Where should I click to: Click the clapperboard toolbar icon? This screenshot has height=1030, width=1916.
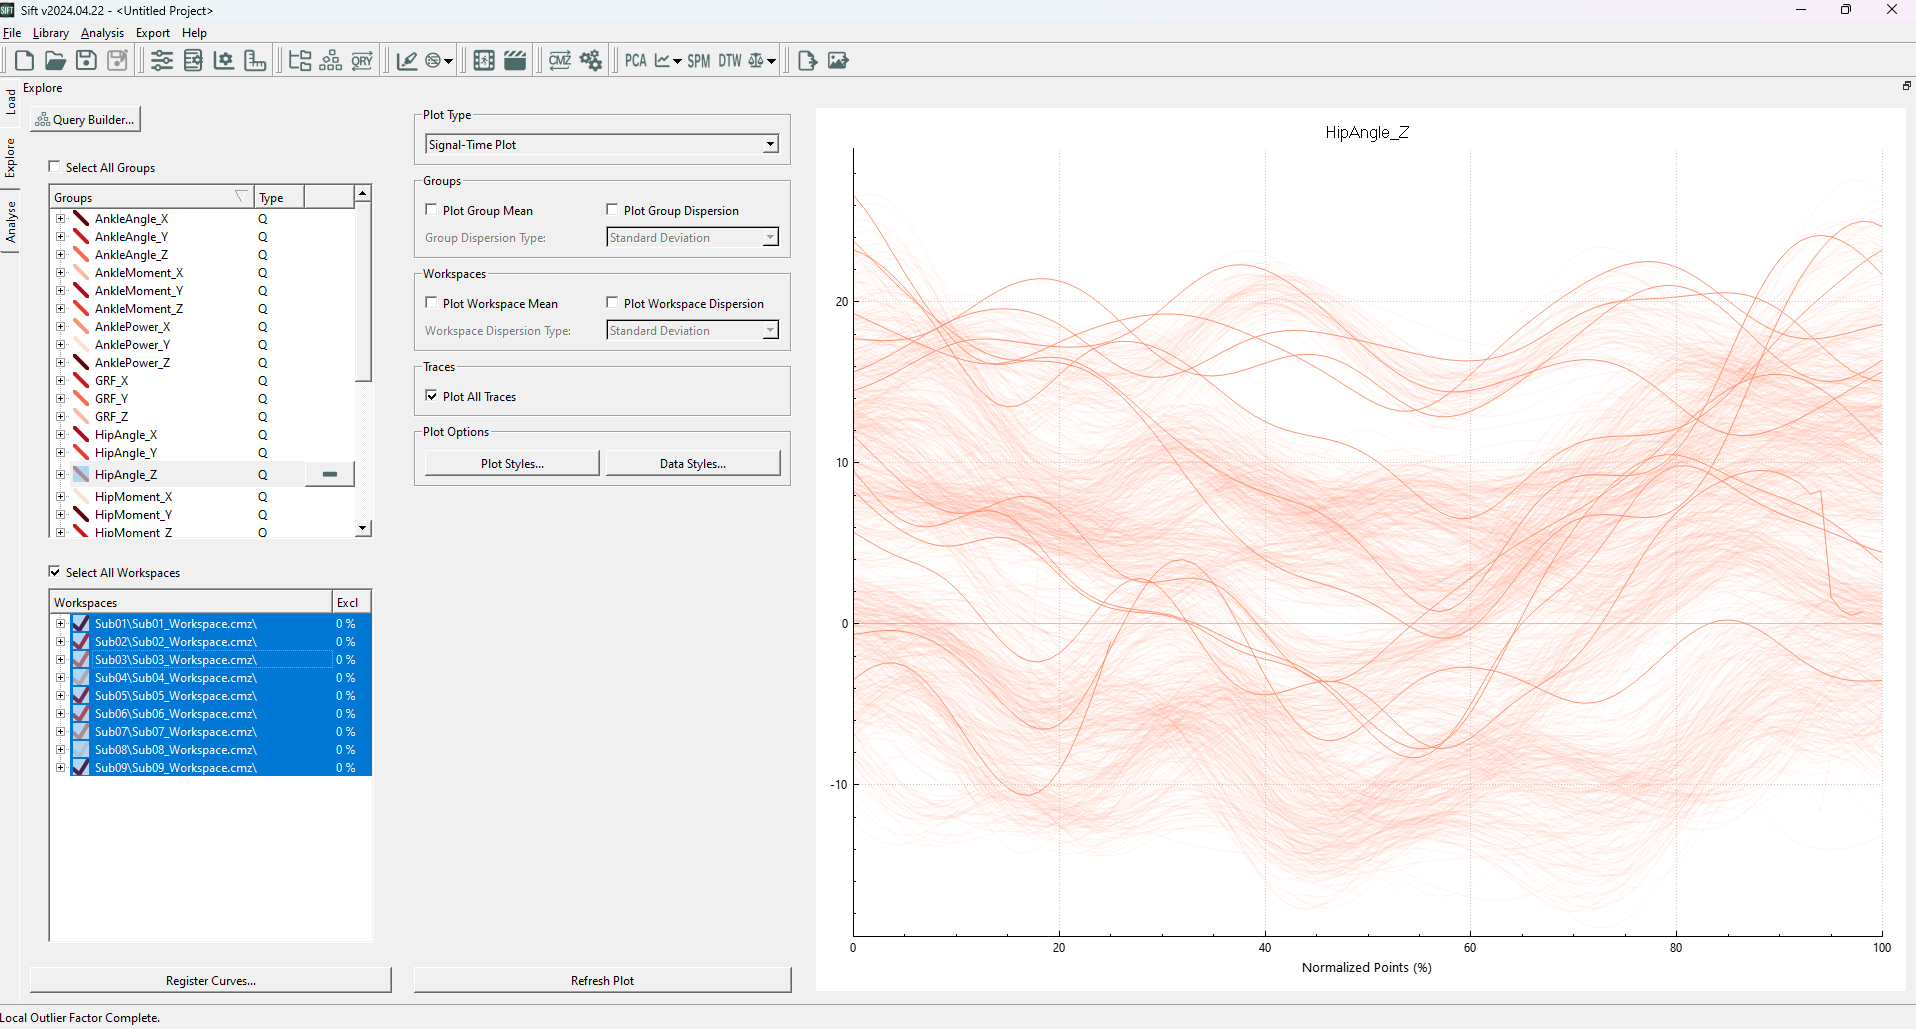[x=515, y=61]
